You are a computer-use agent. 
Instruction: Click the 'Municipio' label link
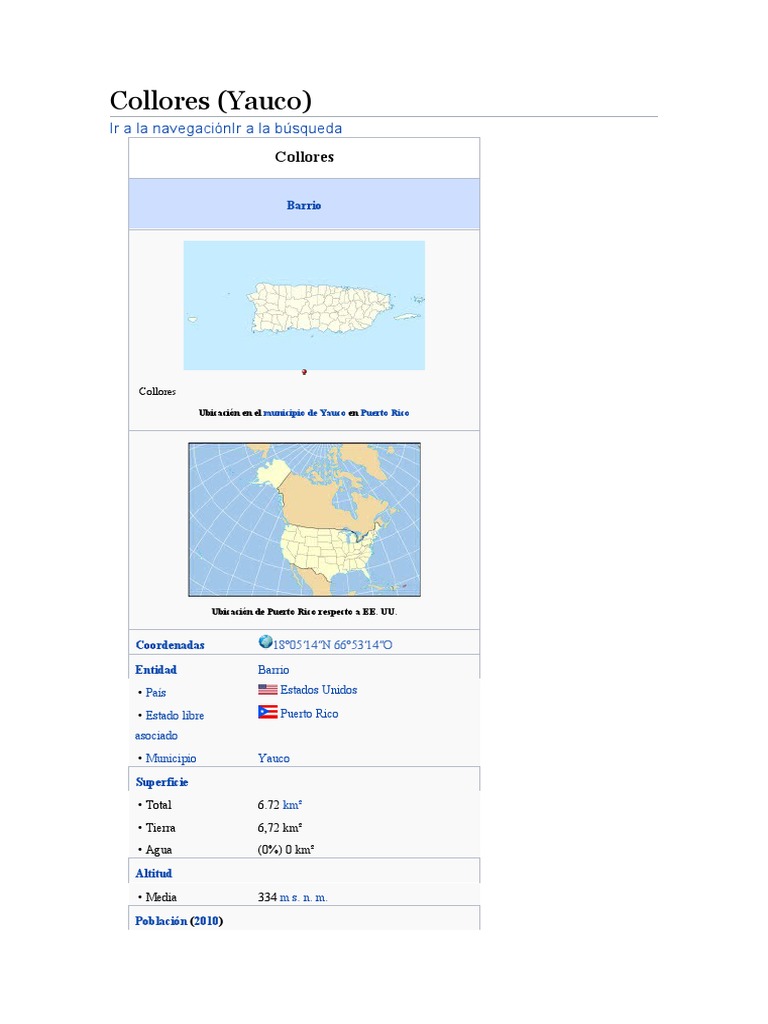[170, 758]
